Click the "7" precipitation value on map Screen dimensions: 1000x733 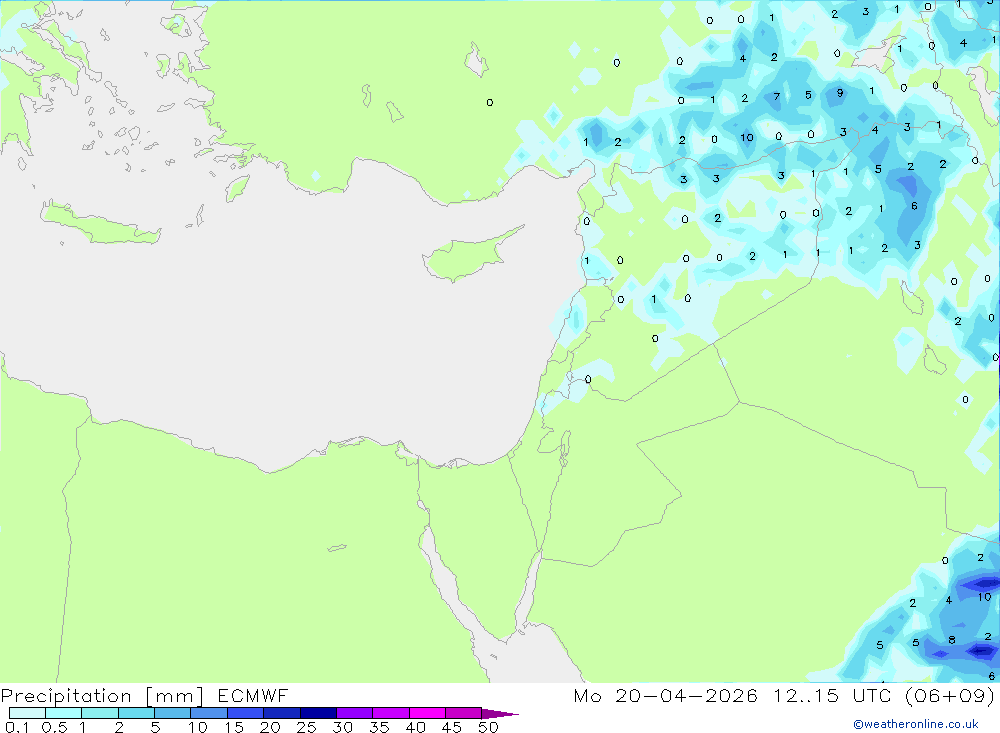tap(776, 97)
